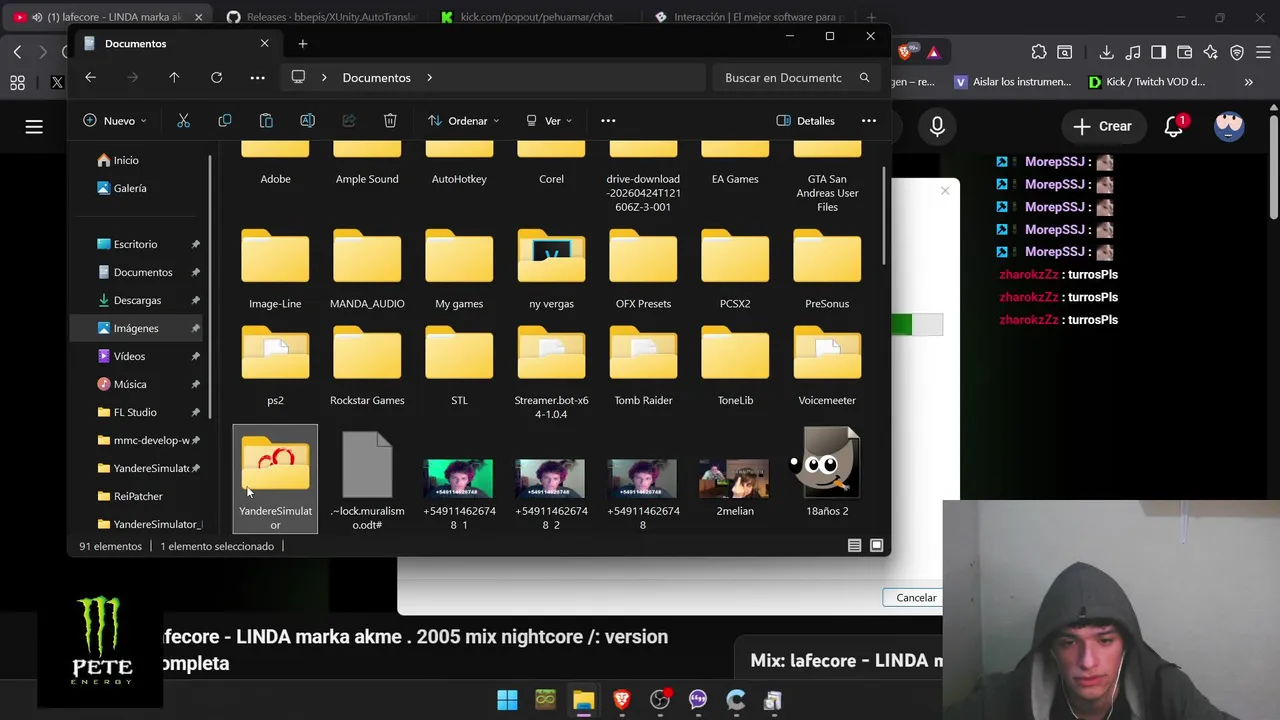Image resolution: width=1280 pixels, height=720 pixels.
Task: Expand the Ver dropdown menu
Action: (x=549, y=121)
